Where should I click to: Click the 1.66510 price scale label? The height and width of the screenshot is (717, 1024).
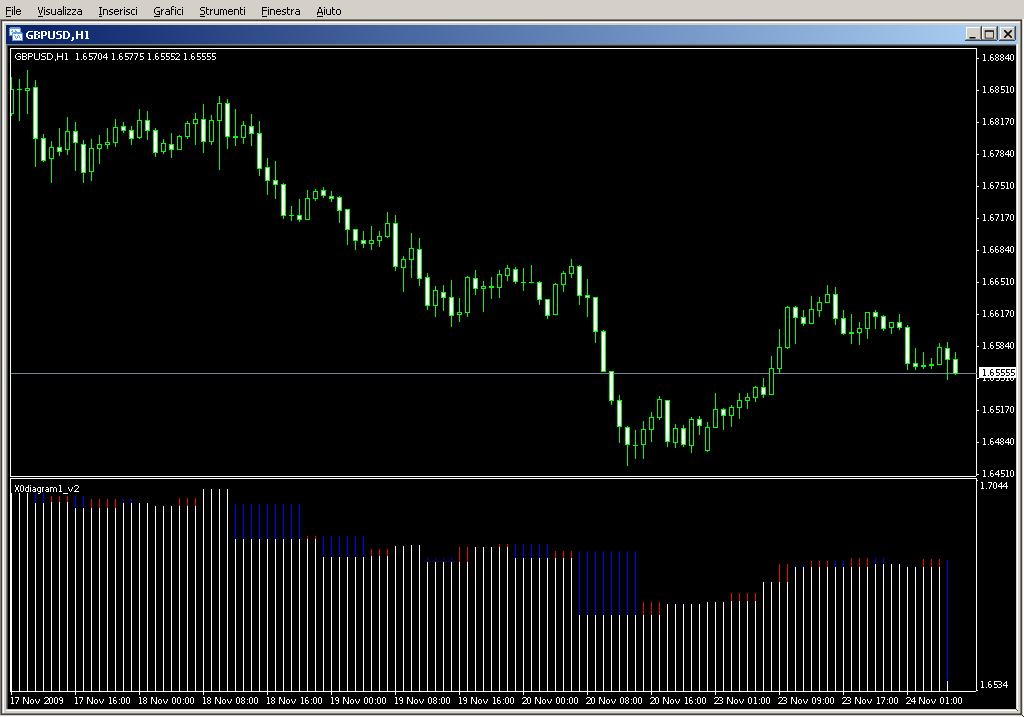pyautogui.click(x=999, y=281)
